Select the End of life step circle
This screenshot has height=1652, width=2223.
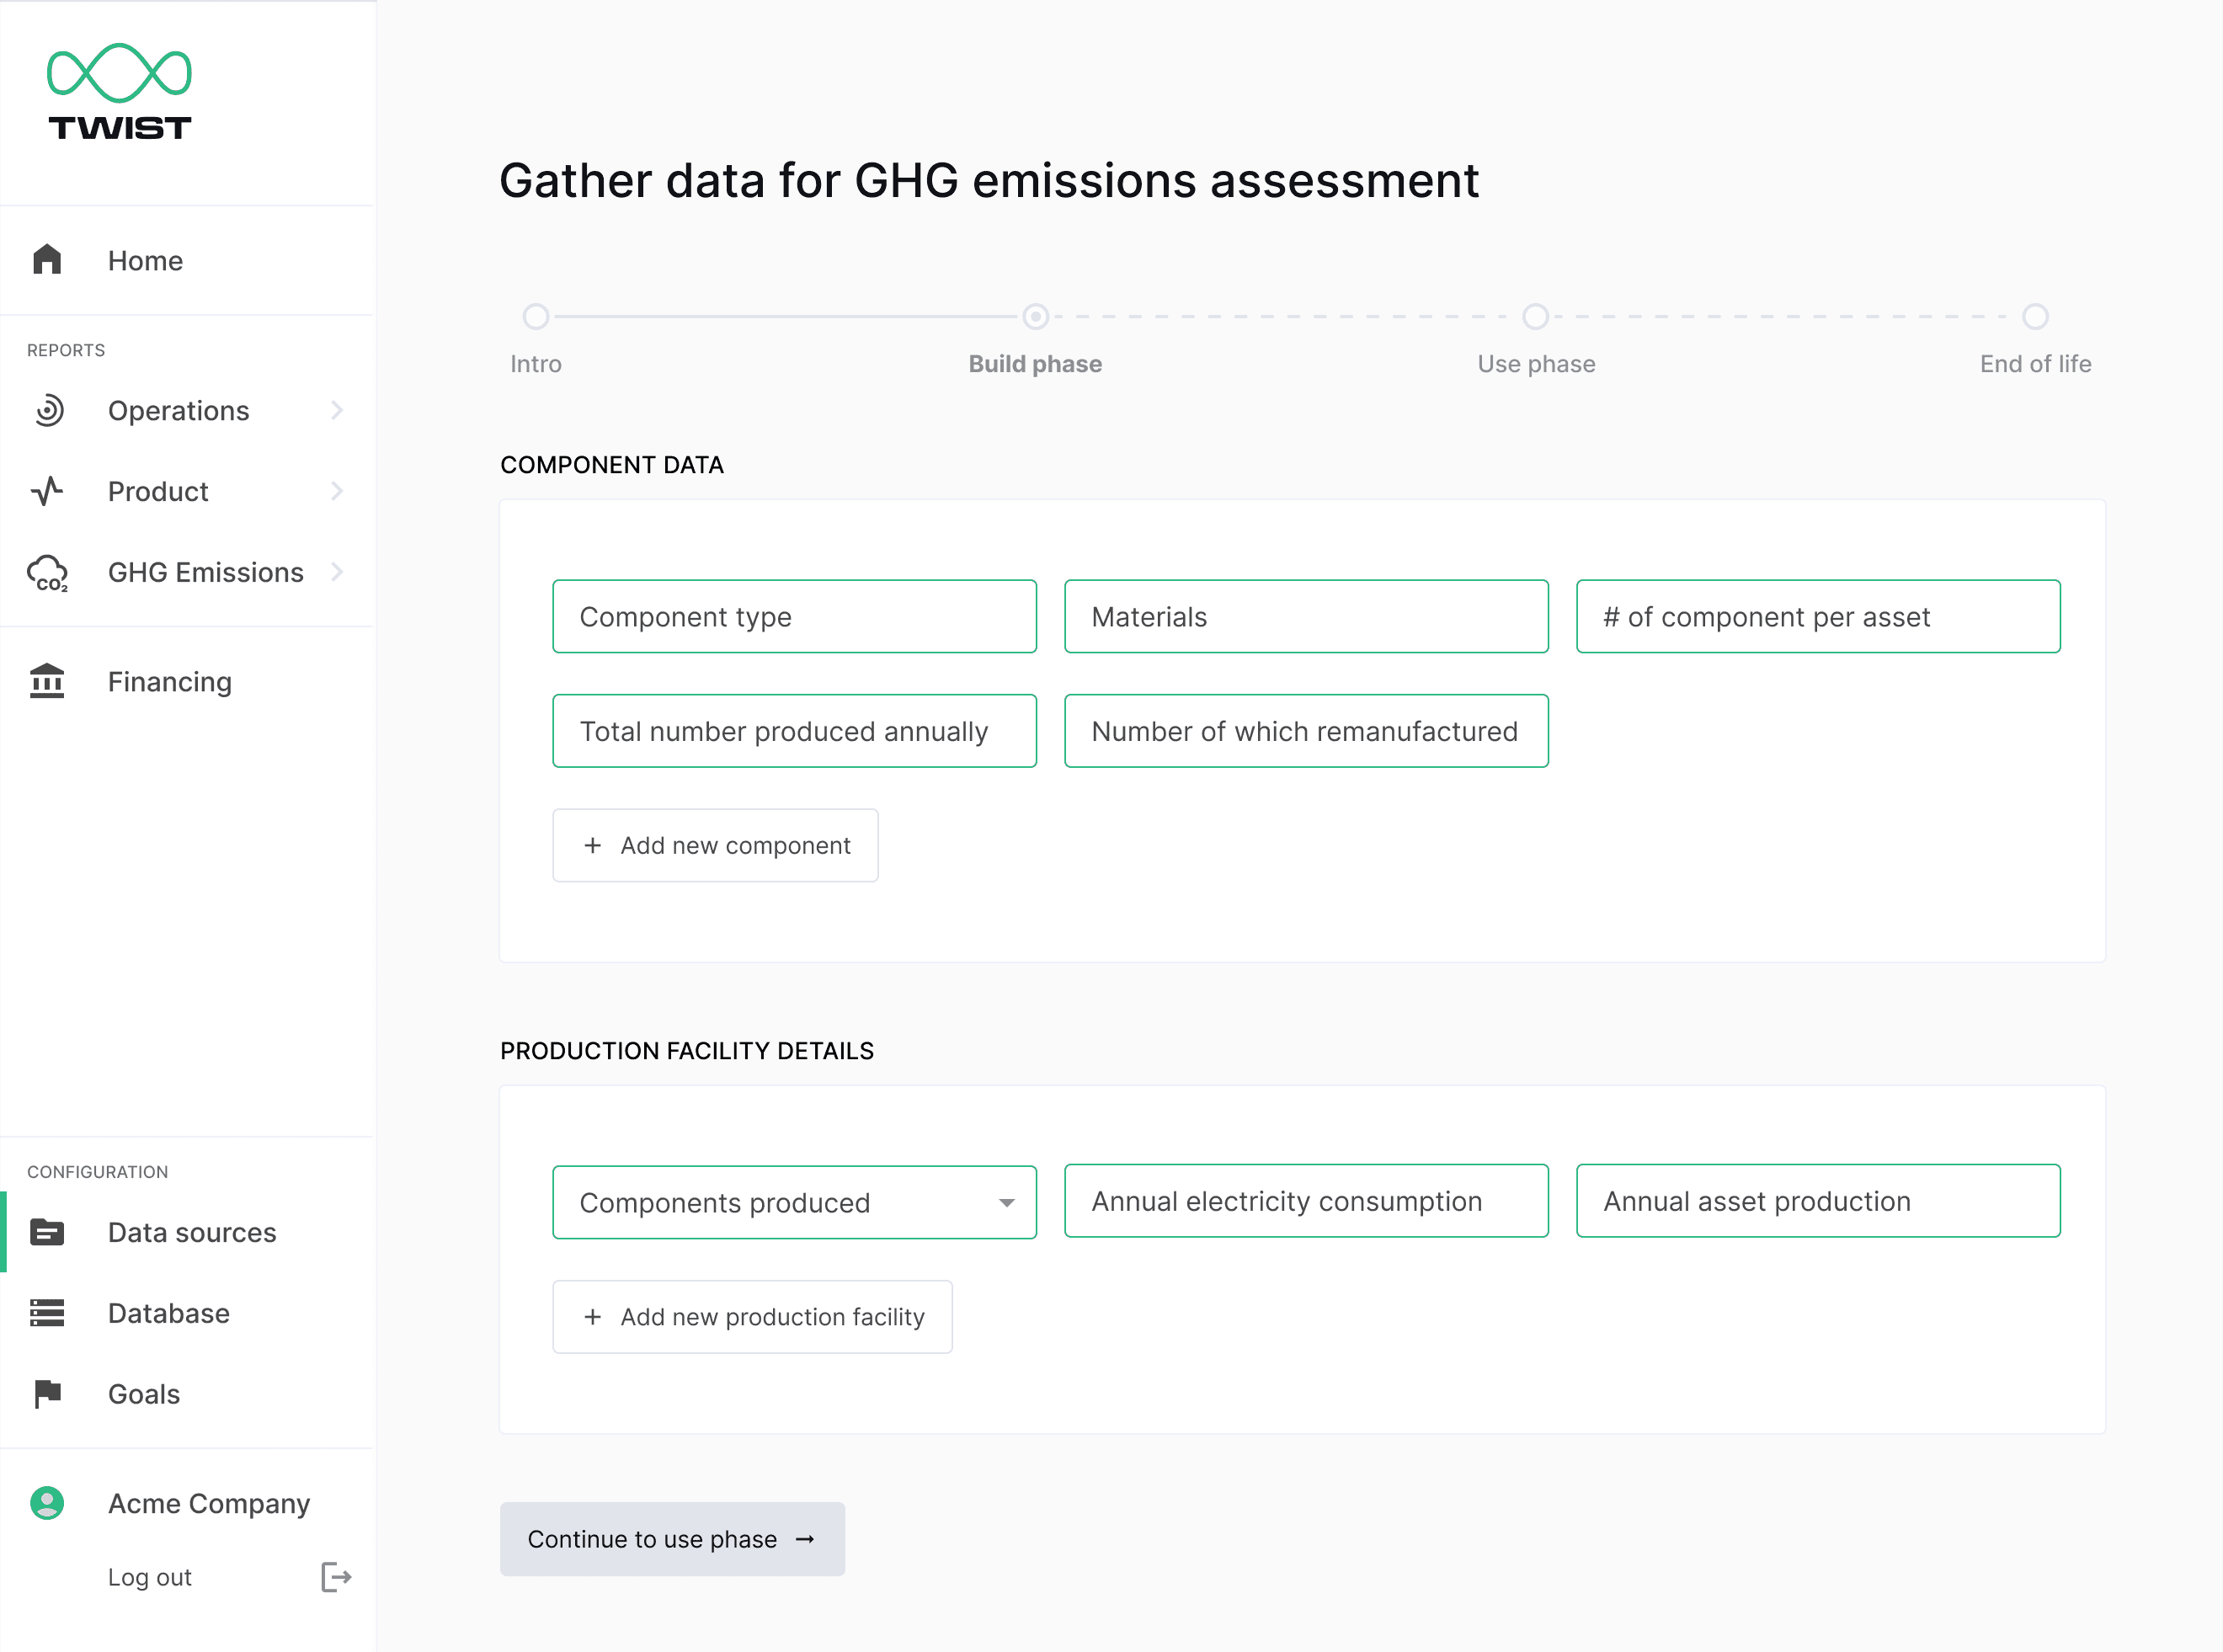(2035, 317)
